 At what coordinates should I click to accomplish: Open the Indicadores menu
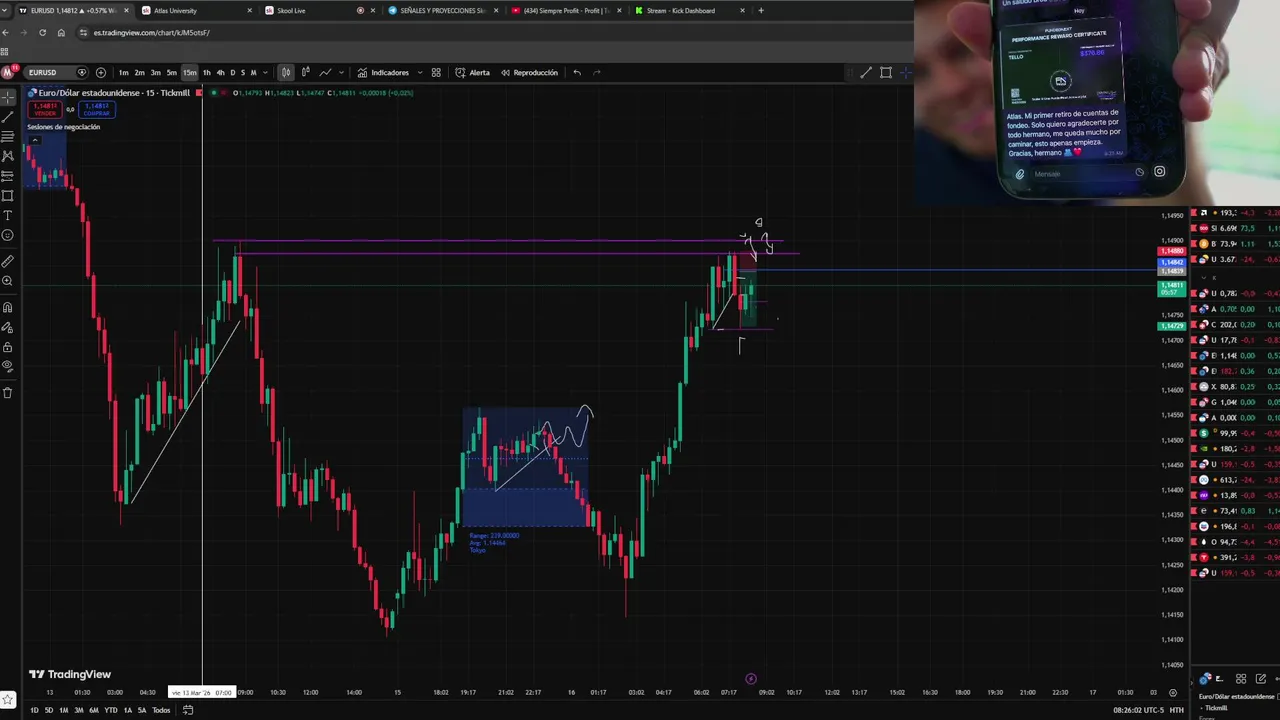[384, 72]
